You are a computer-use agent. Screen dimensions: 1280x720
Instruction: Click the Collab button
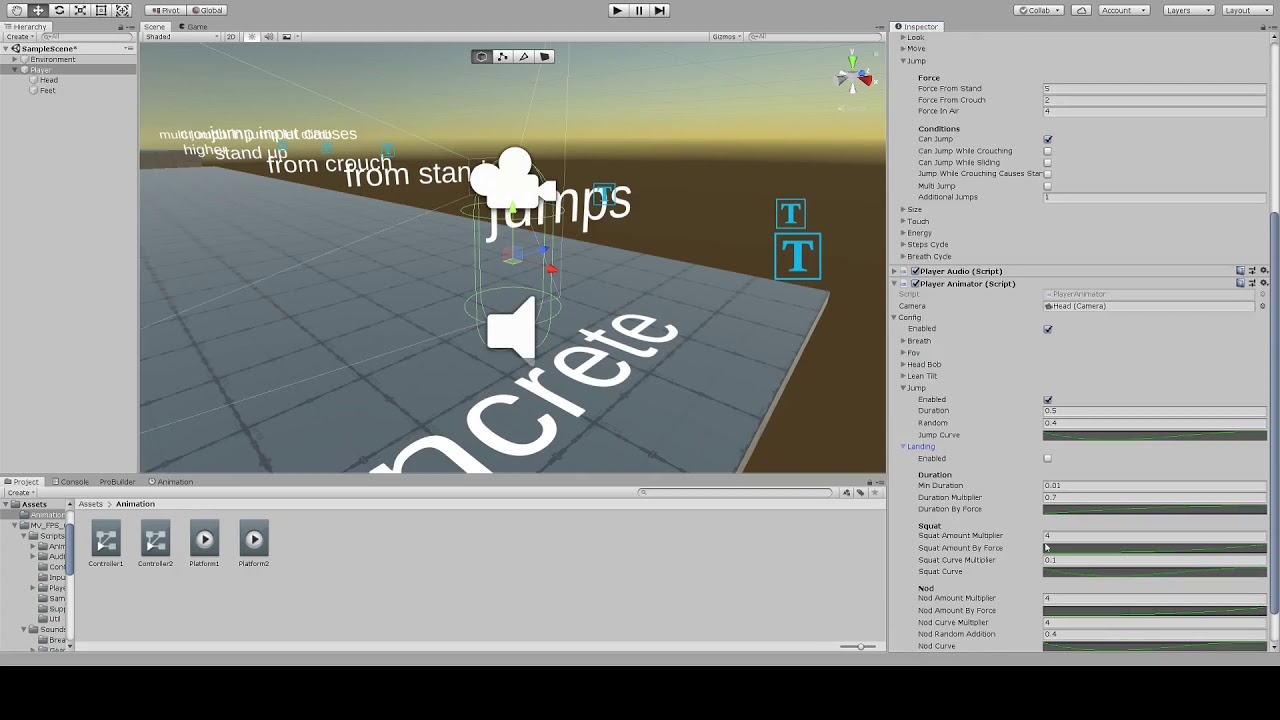pos(1038,10)
